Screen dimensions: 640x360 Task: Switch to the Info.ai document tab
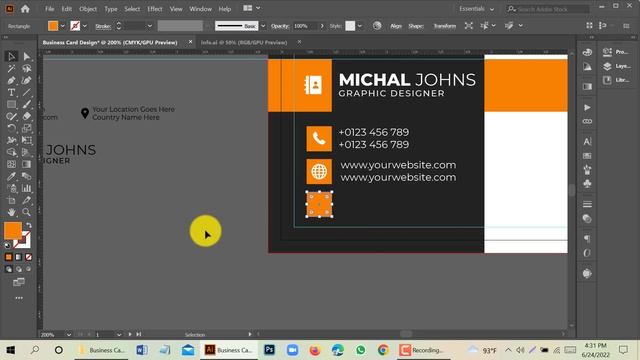(244, 42)
